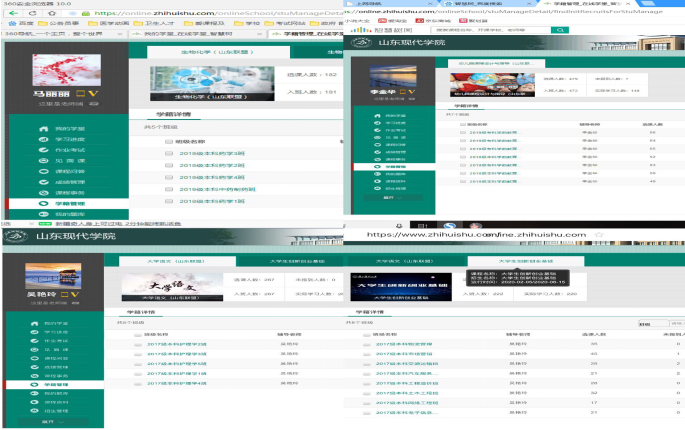Open 成绩管理 icon in 马丽丽's sidebar
The image size is (685, 430).
tap(42, 179)
